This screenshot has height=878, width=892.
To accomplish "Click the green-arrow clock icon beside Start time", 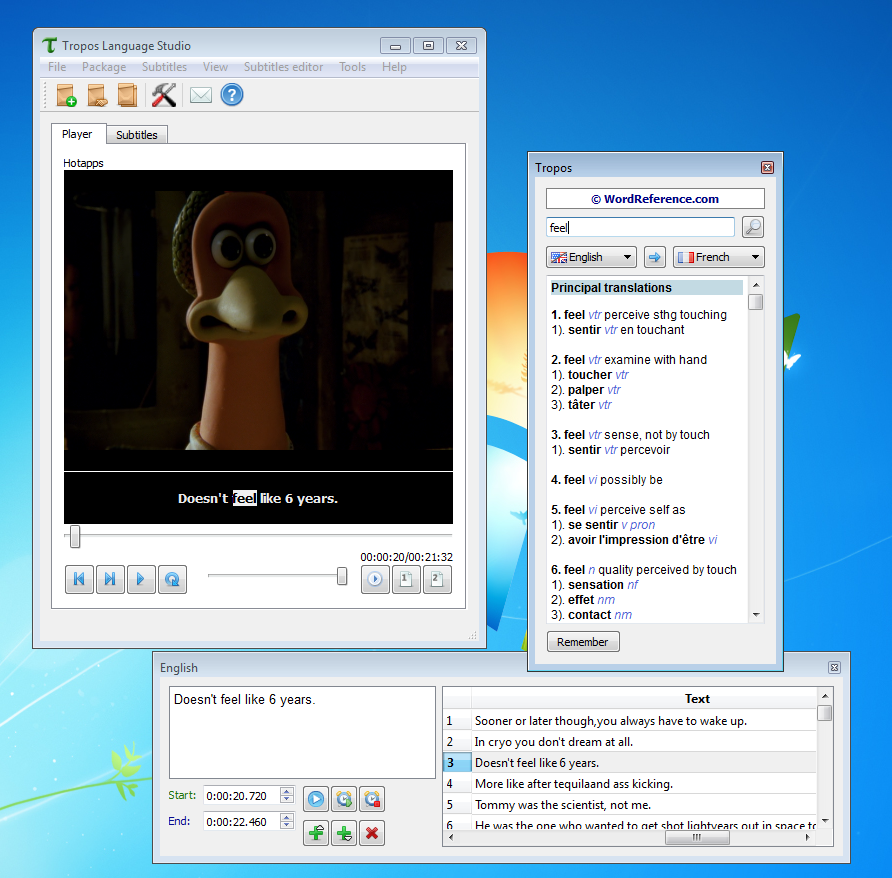I will (x=344, y=799).
